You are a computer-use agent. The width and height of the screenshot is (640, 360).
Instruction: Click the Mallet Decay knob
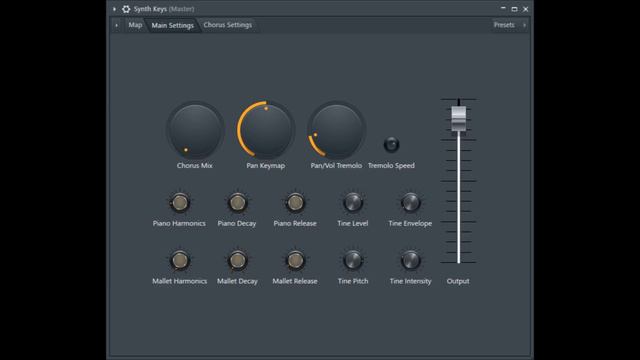click(x=237, y=260)
